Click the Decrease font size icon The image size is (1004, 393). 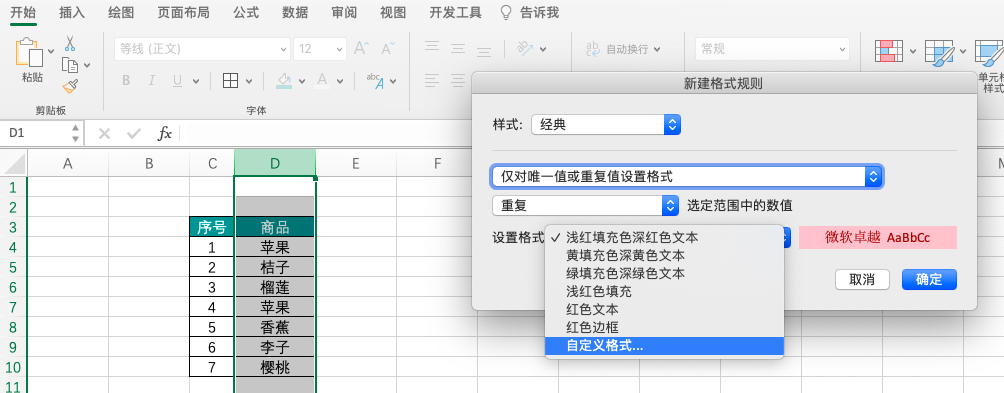click(x=387, y=49)
